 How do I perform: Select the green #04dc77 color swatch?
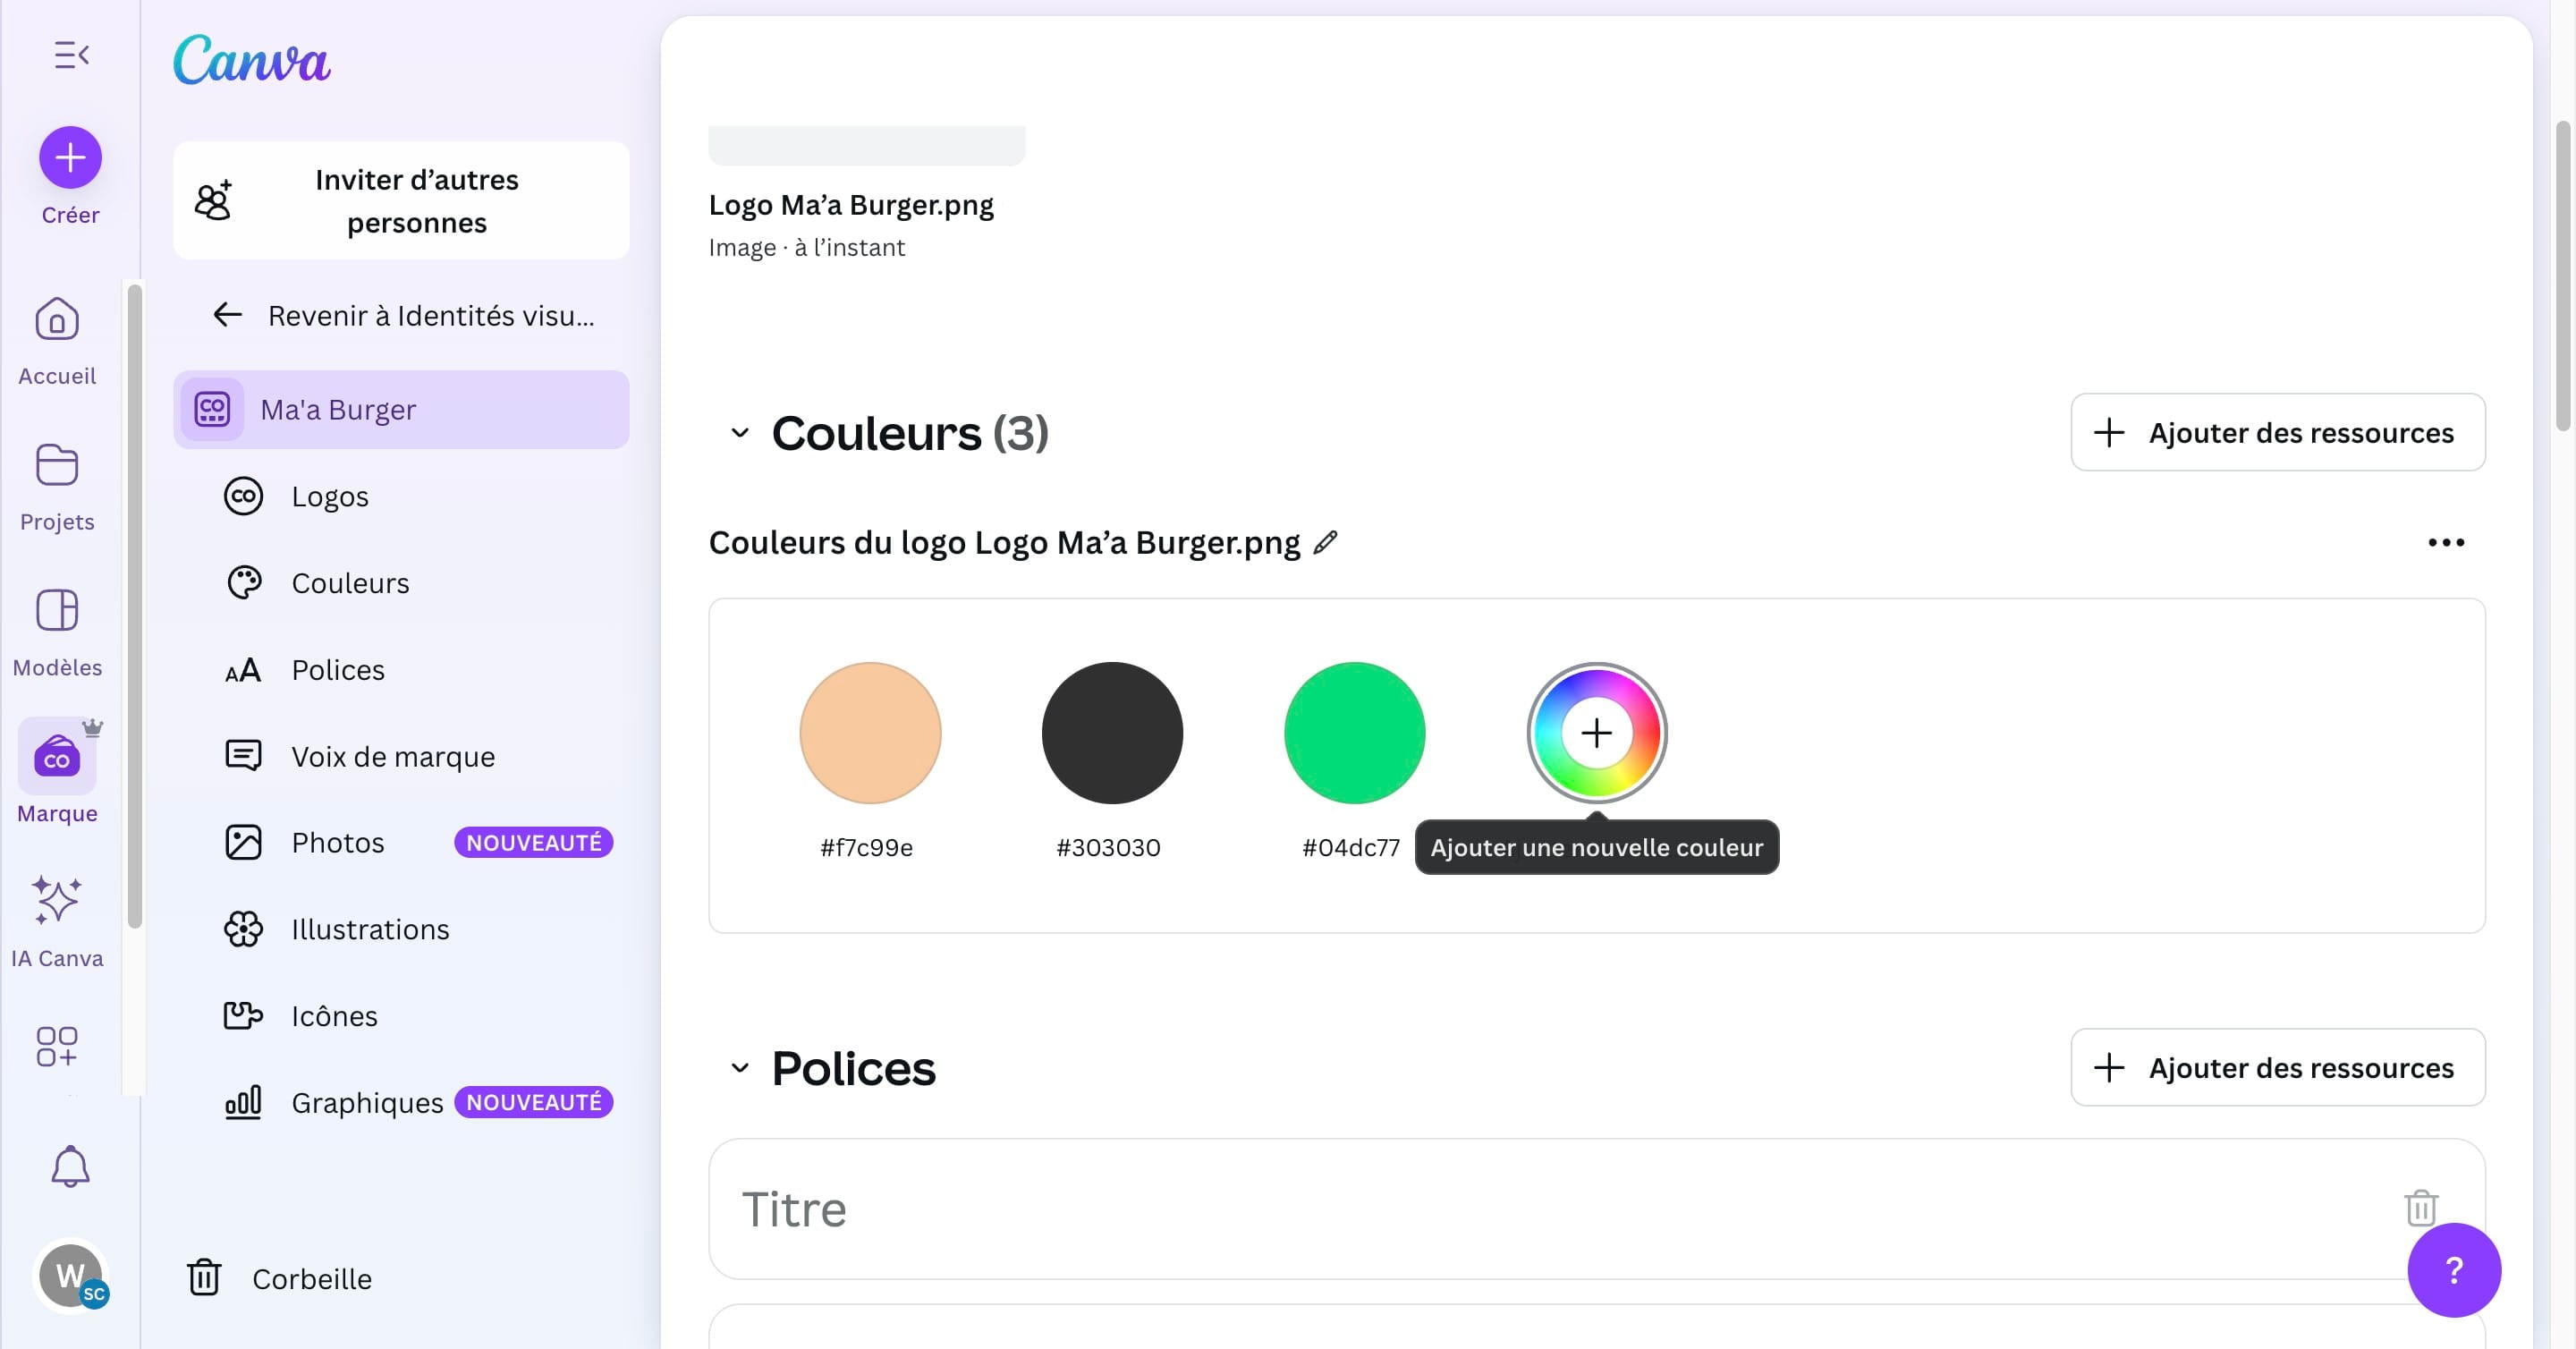click(x=1353, y=733)
